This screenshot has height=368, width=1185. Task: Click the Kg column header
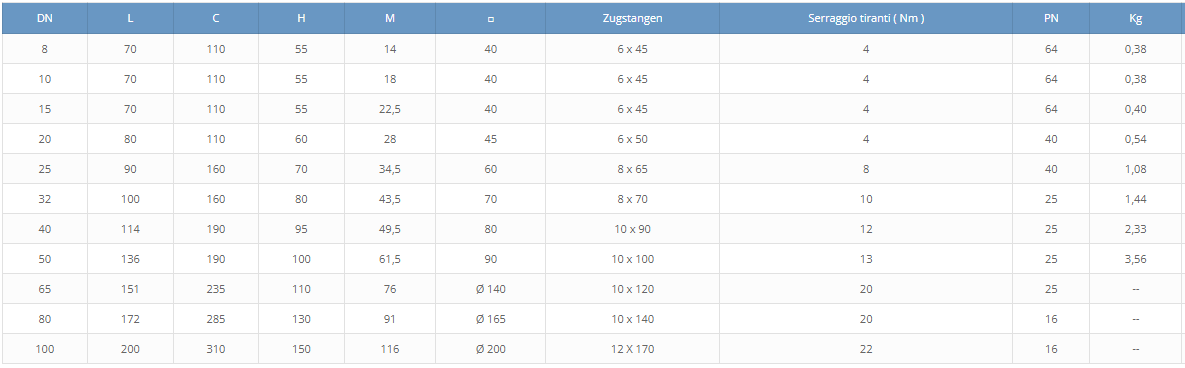point(1135,19)
